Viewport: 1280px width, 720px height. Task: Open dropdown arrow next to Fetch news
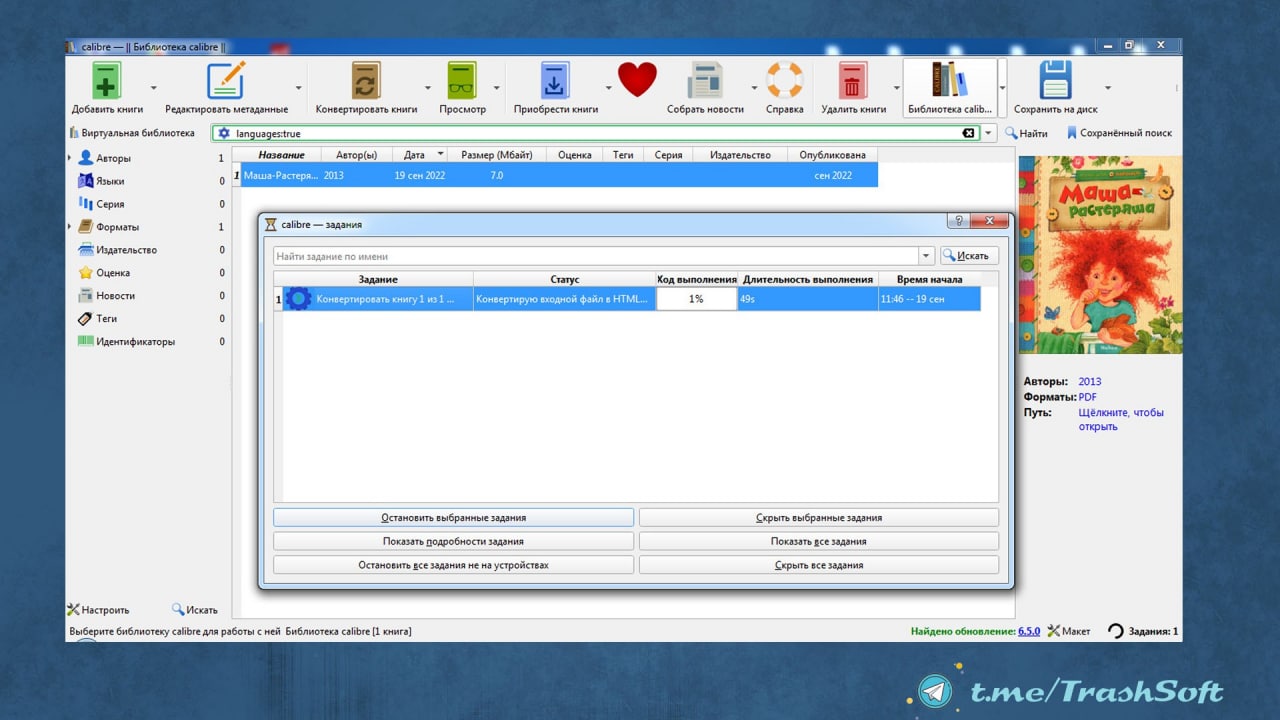click(x=753, y=88)
